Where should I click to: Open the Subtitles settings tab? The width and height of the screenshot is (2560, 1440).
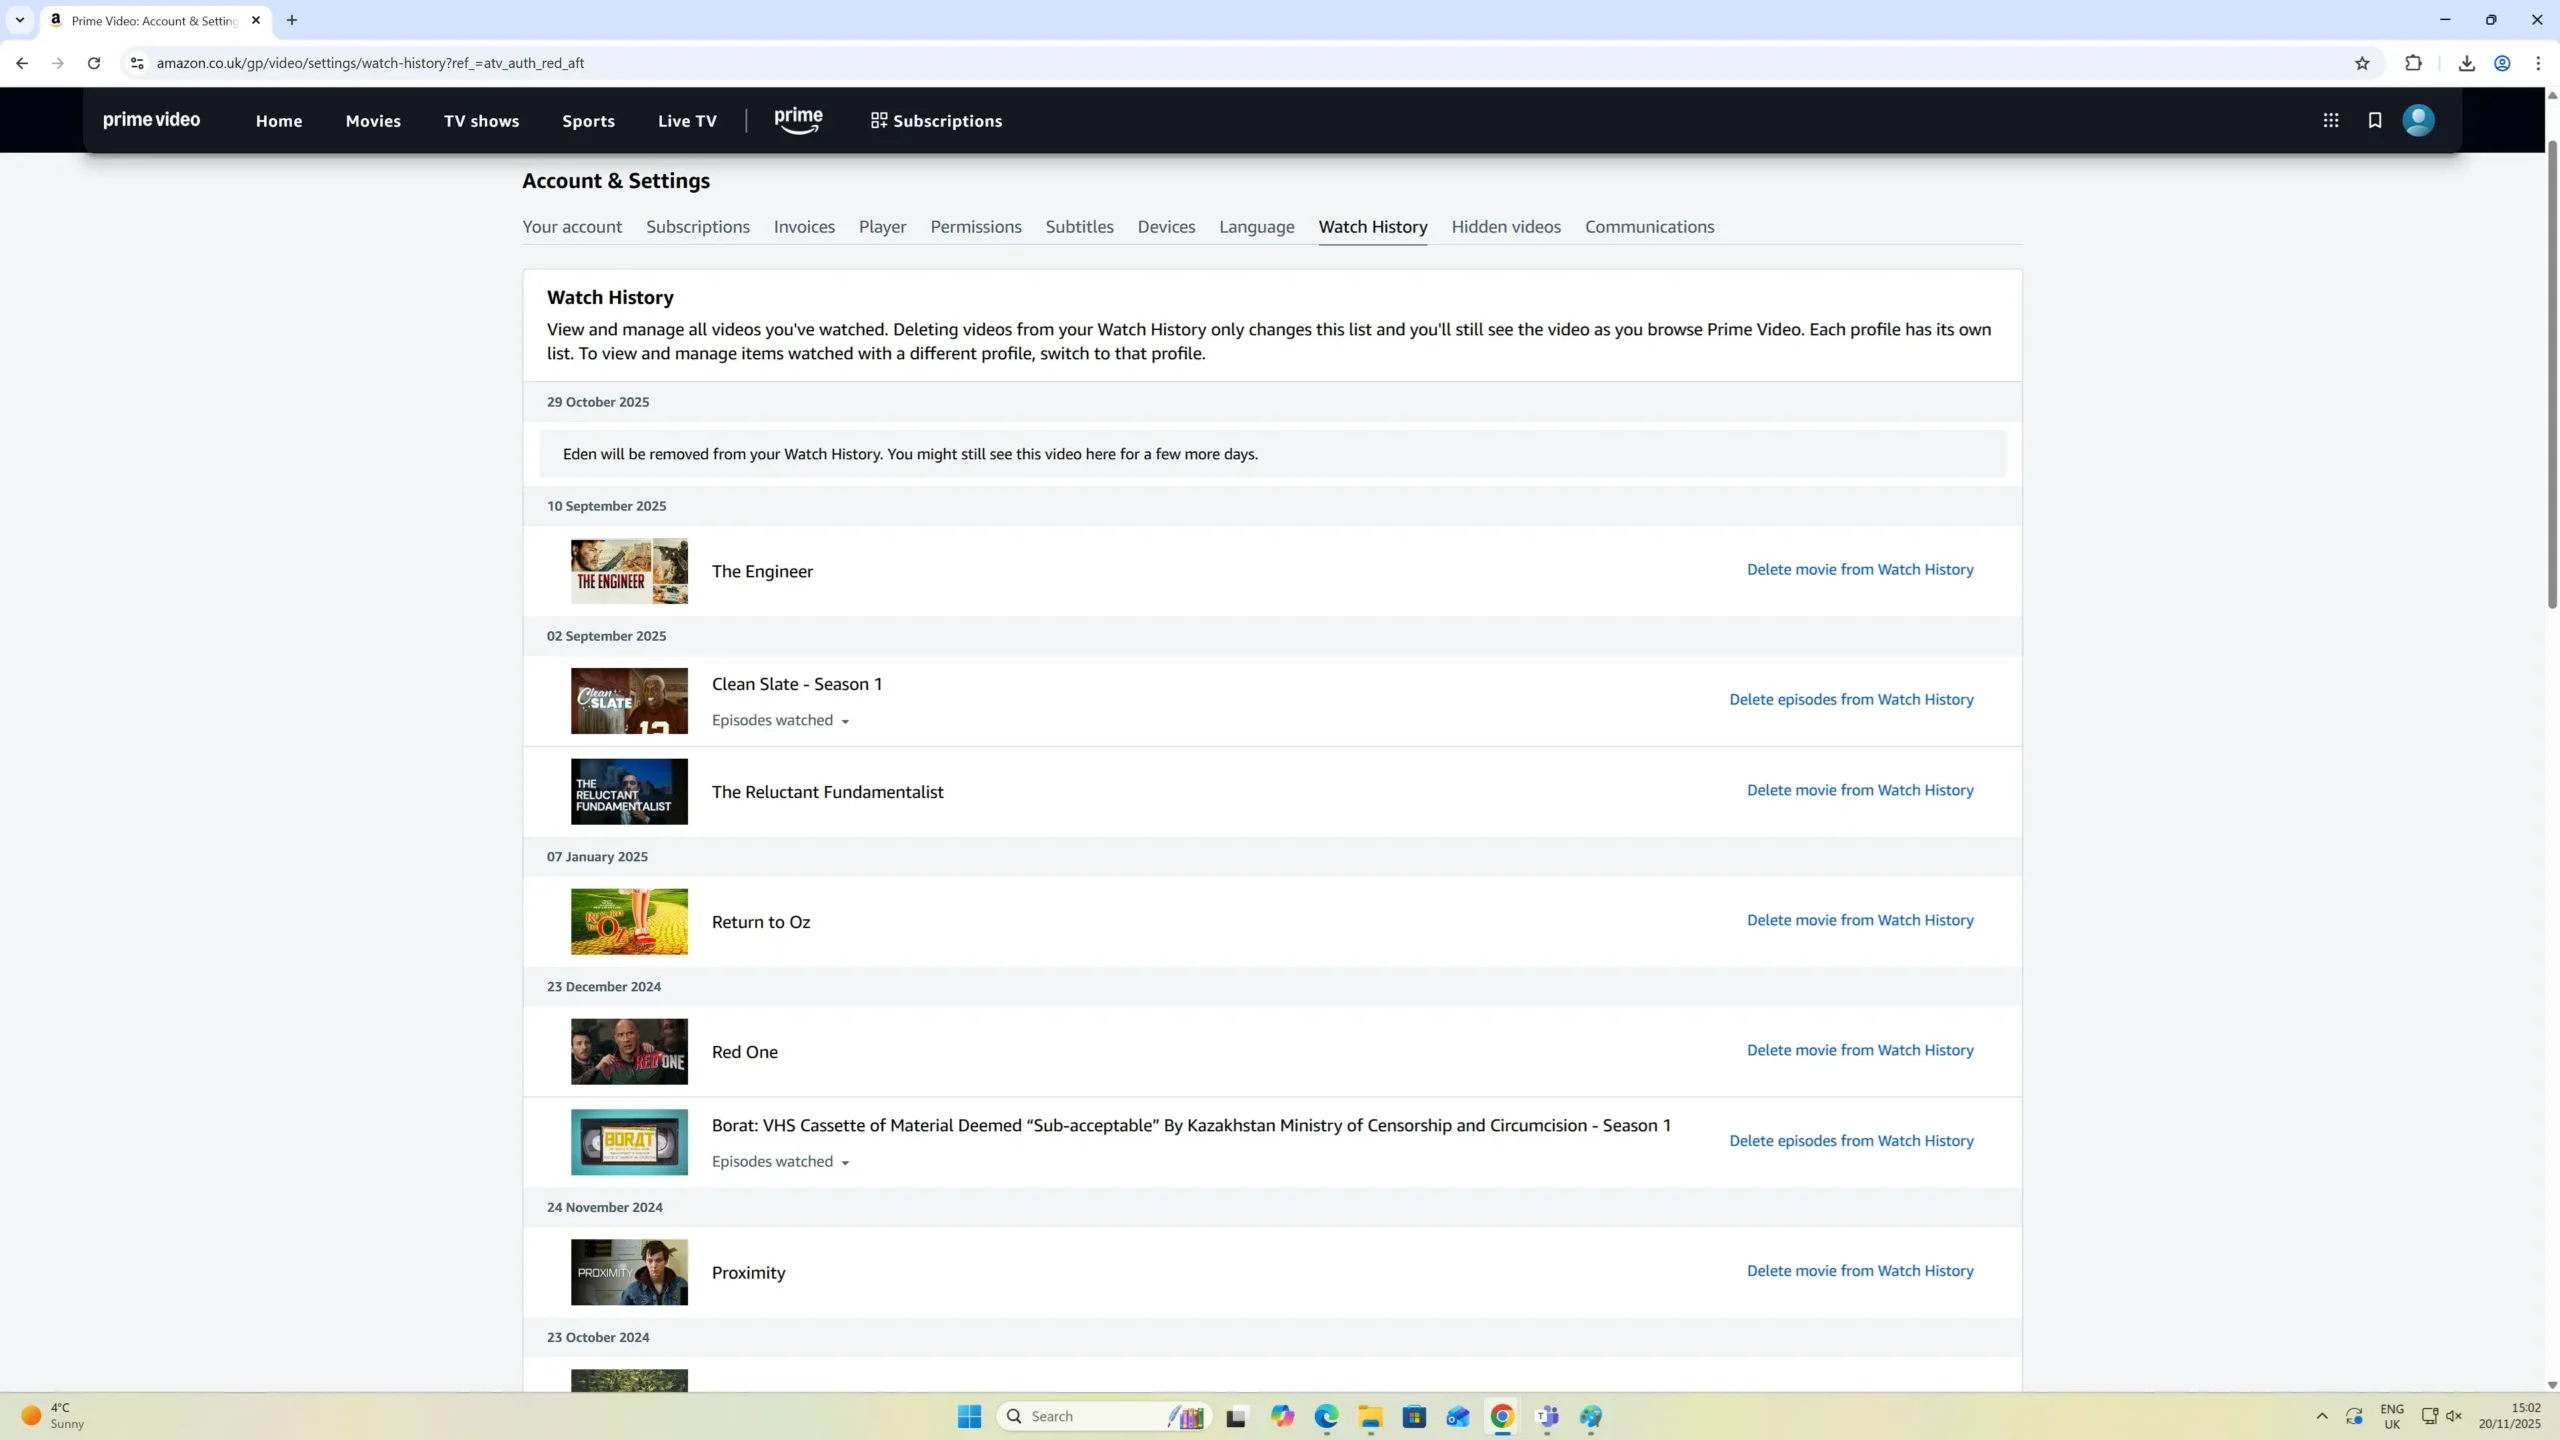tap(1079, 227)
